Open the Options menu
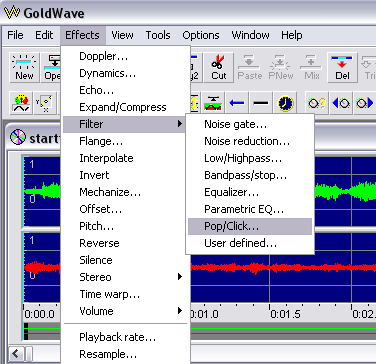The width and height of the screenshot is (376, 364). (201, 35)
